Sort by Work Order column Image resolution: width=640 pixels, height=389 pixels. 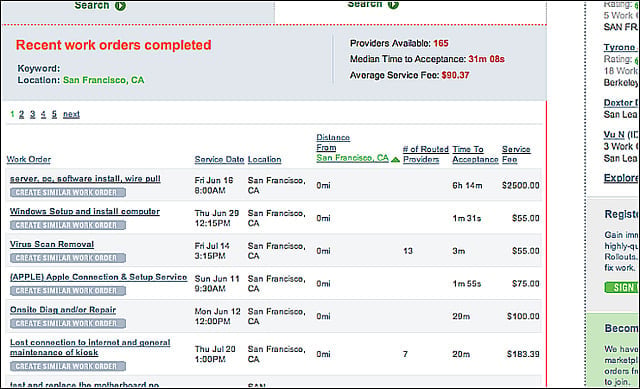(x=29, y=159)
